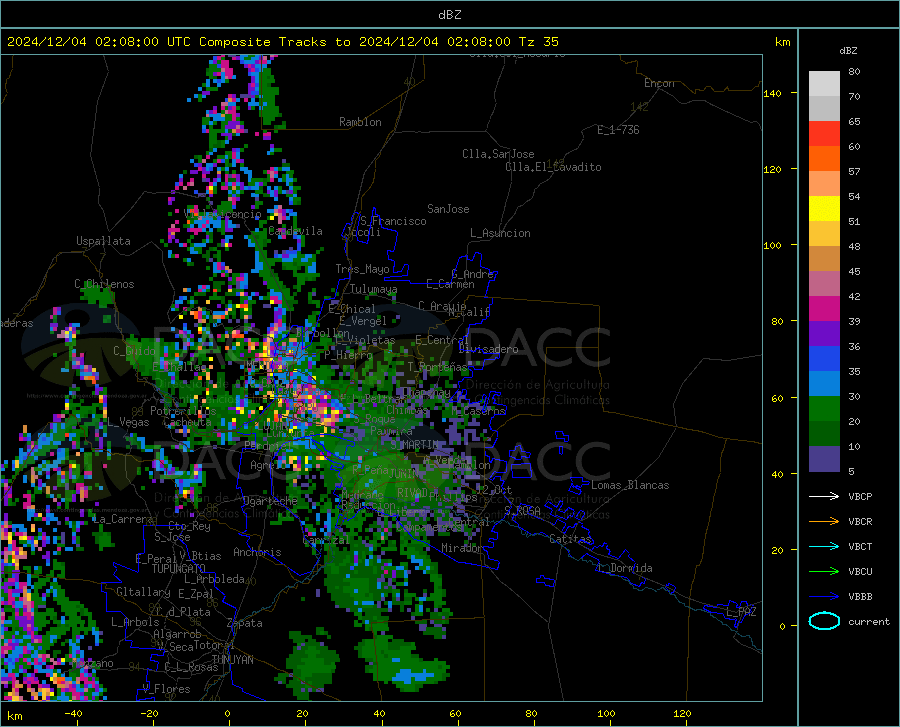Click the white VBCP arrow in legend
Viewport: 900px width, 727px height.
point(824,496)
